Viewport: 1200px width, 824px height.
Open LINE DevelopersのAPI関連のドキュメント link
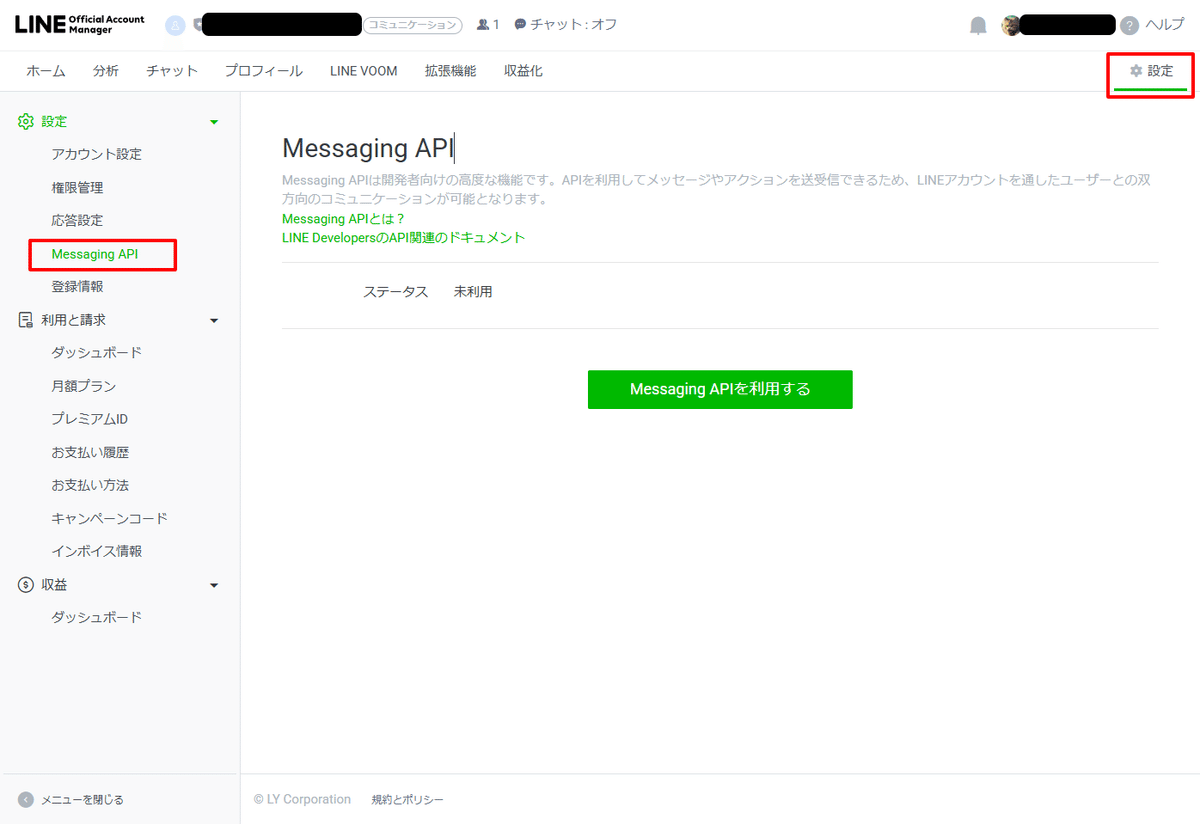[x=404, y=237]
